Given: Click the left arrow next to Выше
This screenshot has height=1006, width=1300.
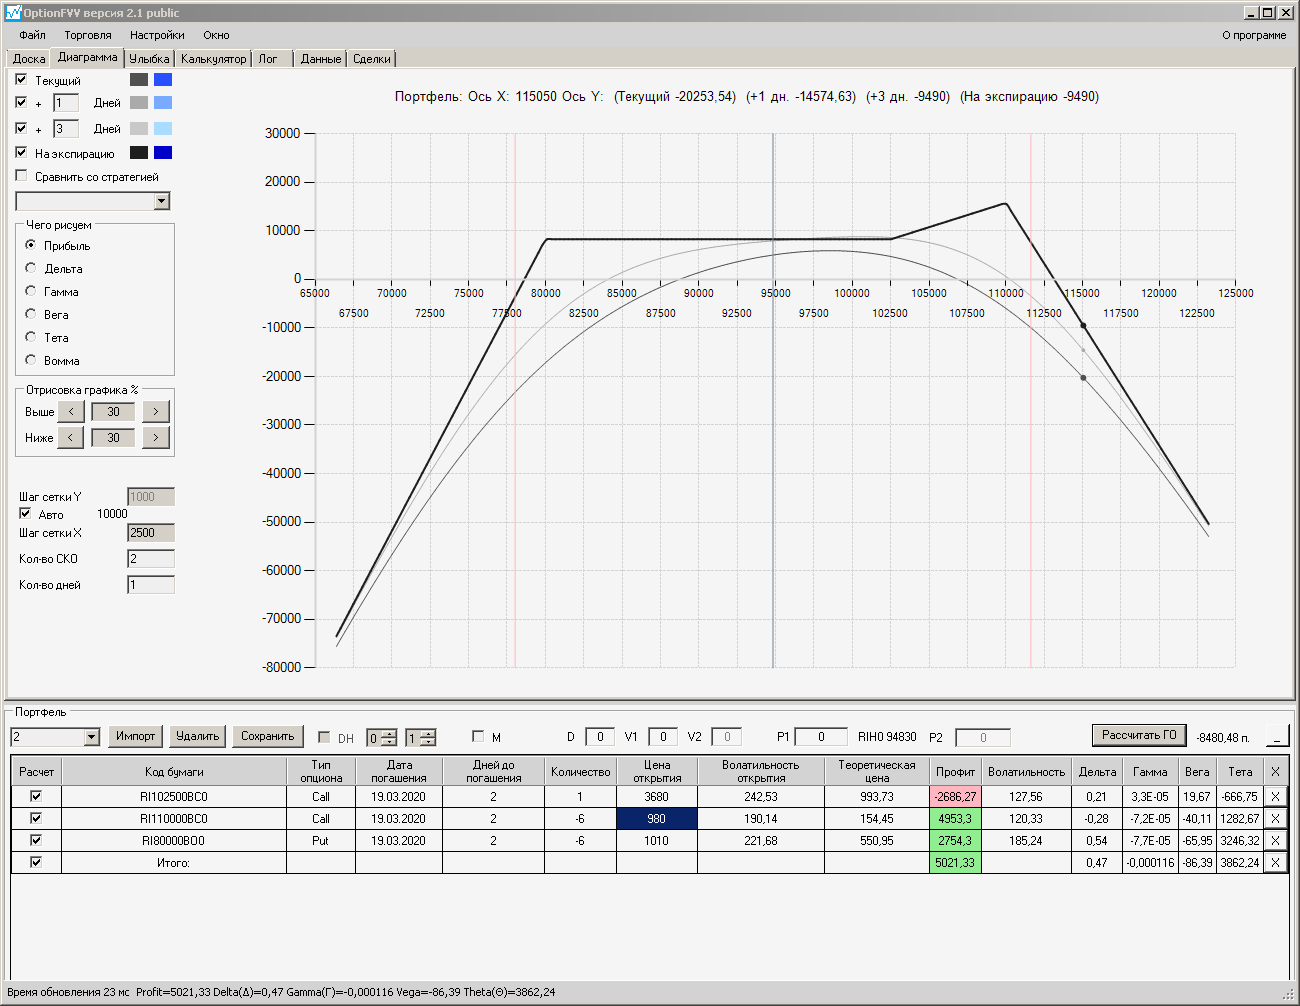Looking at the screenshot, I should point(71,411).
